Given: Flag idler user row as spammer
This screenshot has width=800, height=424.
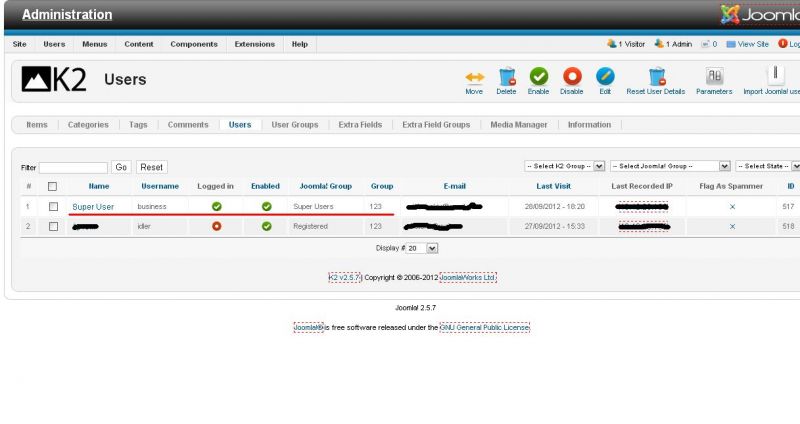Looking at the screenshot, I should click(732, 226).
